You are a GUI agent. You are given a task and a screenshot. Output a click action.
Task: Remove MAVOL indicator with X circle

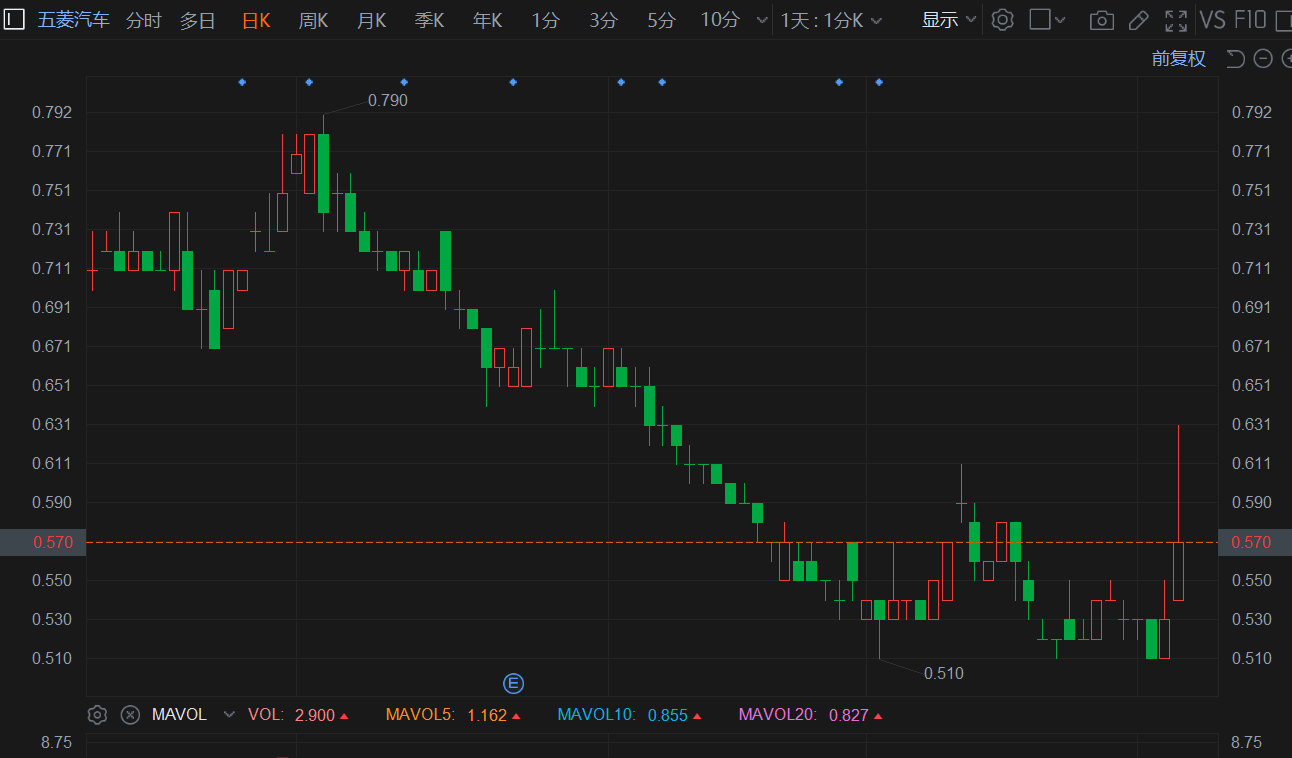(x=130, y=715)
